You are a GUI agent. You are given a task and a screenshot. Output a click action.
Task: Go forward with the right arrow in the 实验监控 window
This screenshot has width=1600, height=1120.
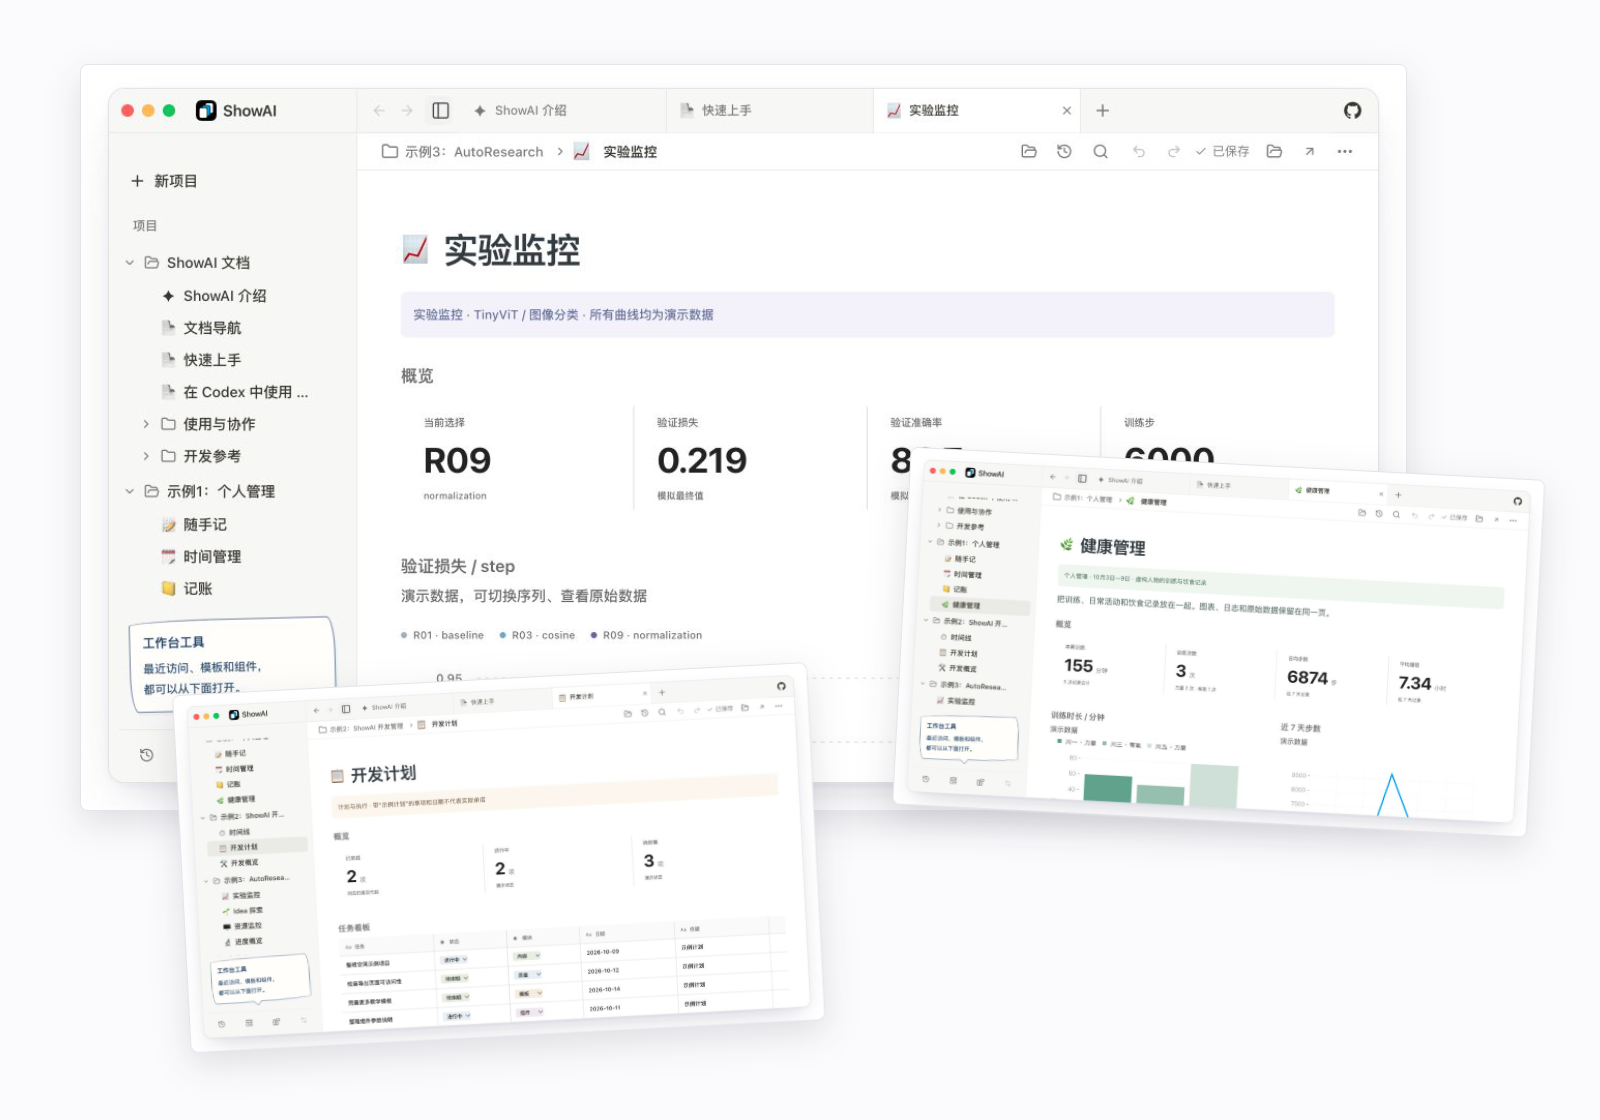(x=407, y=111)
